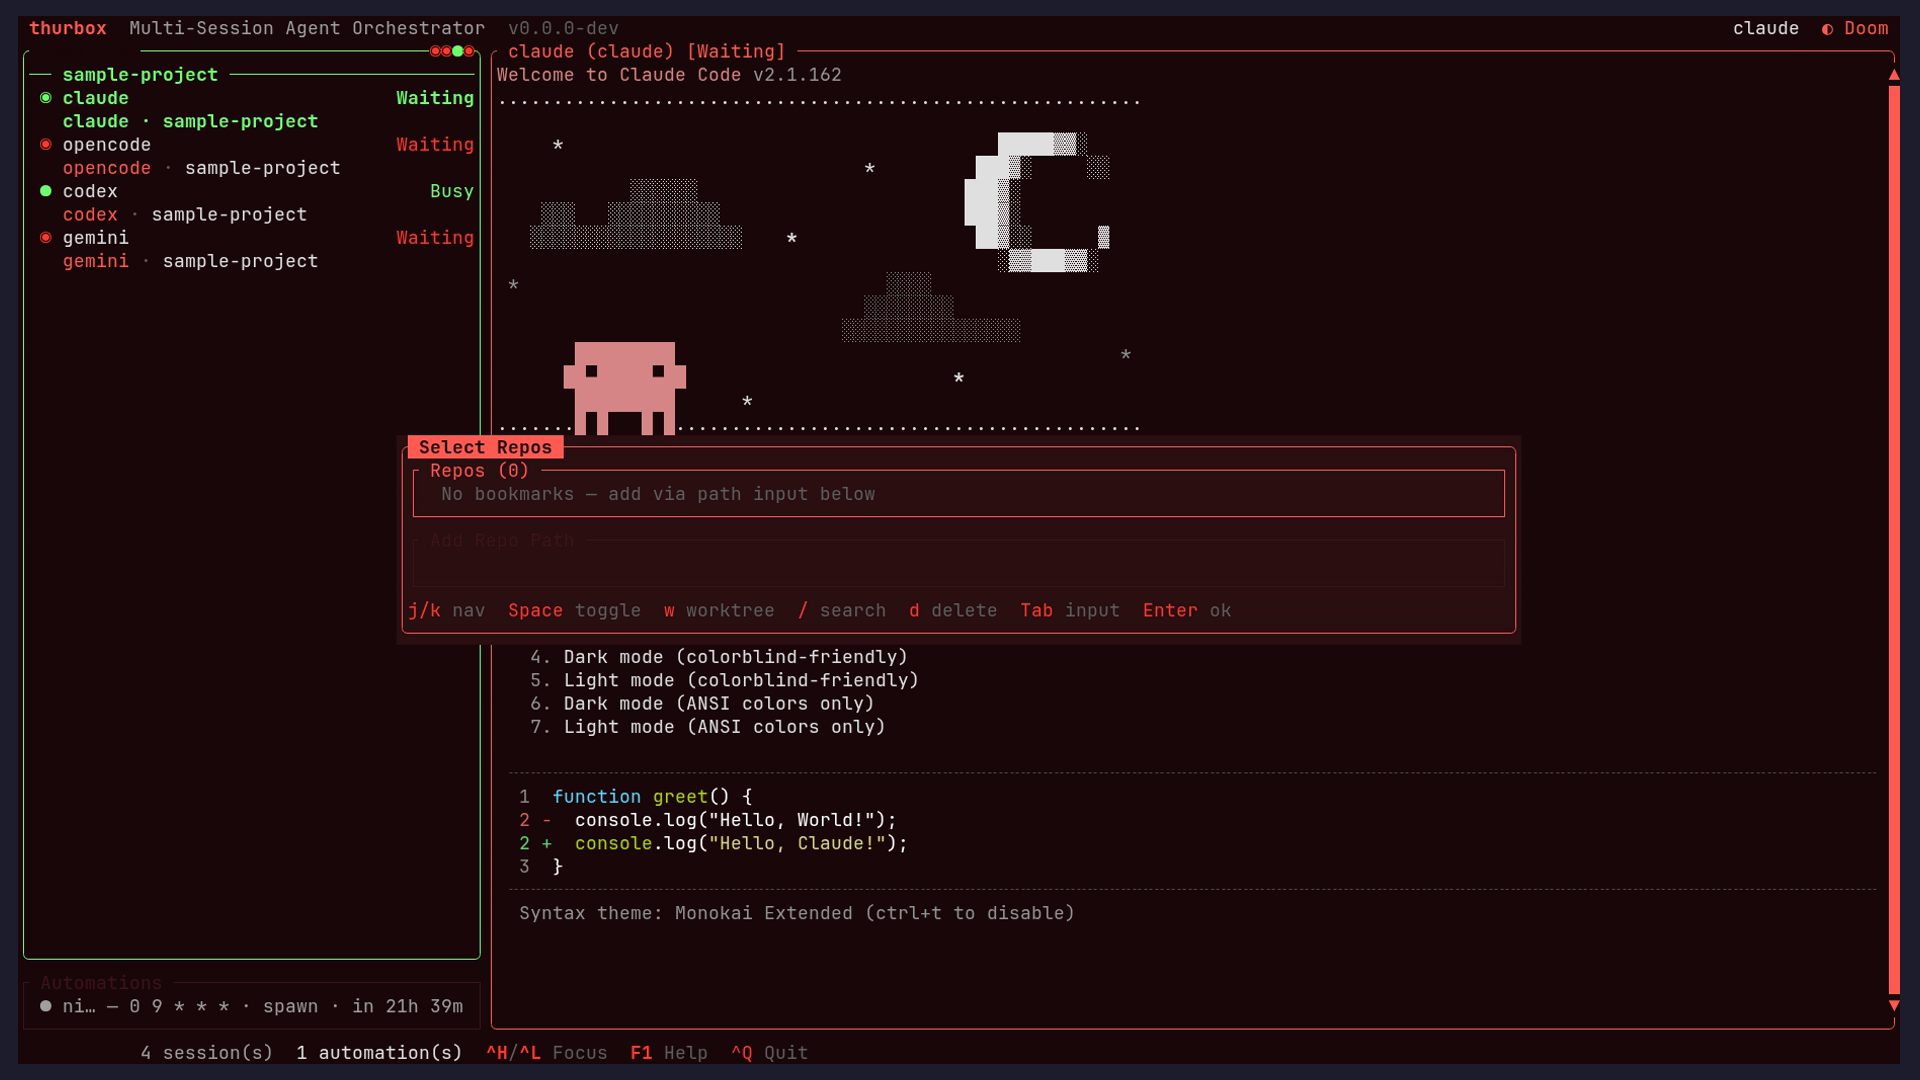Click the red vertical scrollbar thumb
Screen dimensions: 1920x1080
coord(1893,540)
